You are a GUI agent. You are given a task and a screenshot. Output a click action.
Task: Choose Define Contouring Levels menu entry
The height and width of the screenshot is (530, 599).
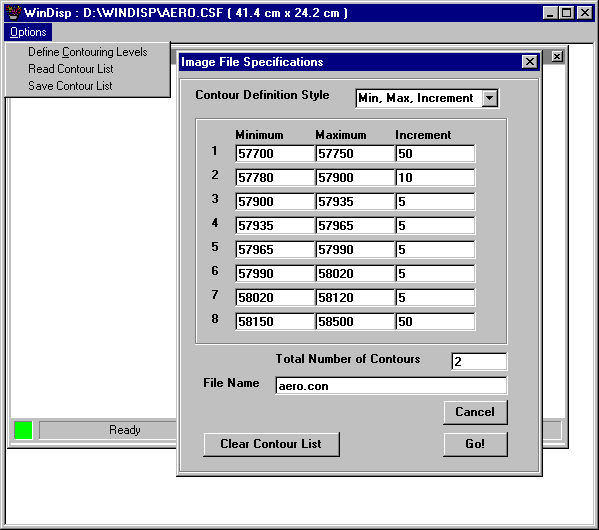coord(87,52)
